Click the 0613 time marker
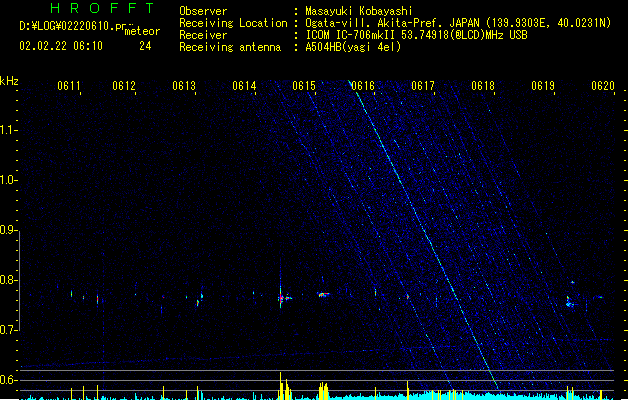The image size is (629, 400). click(184, 86)
